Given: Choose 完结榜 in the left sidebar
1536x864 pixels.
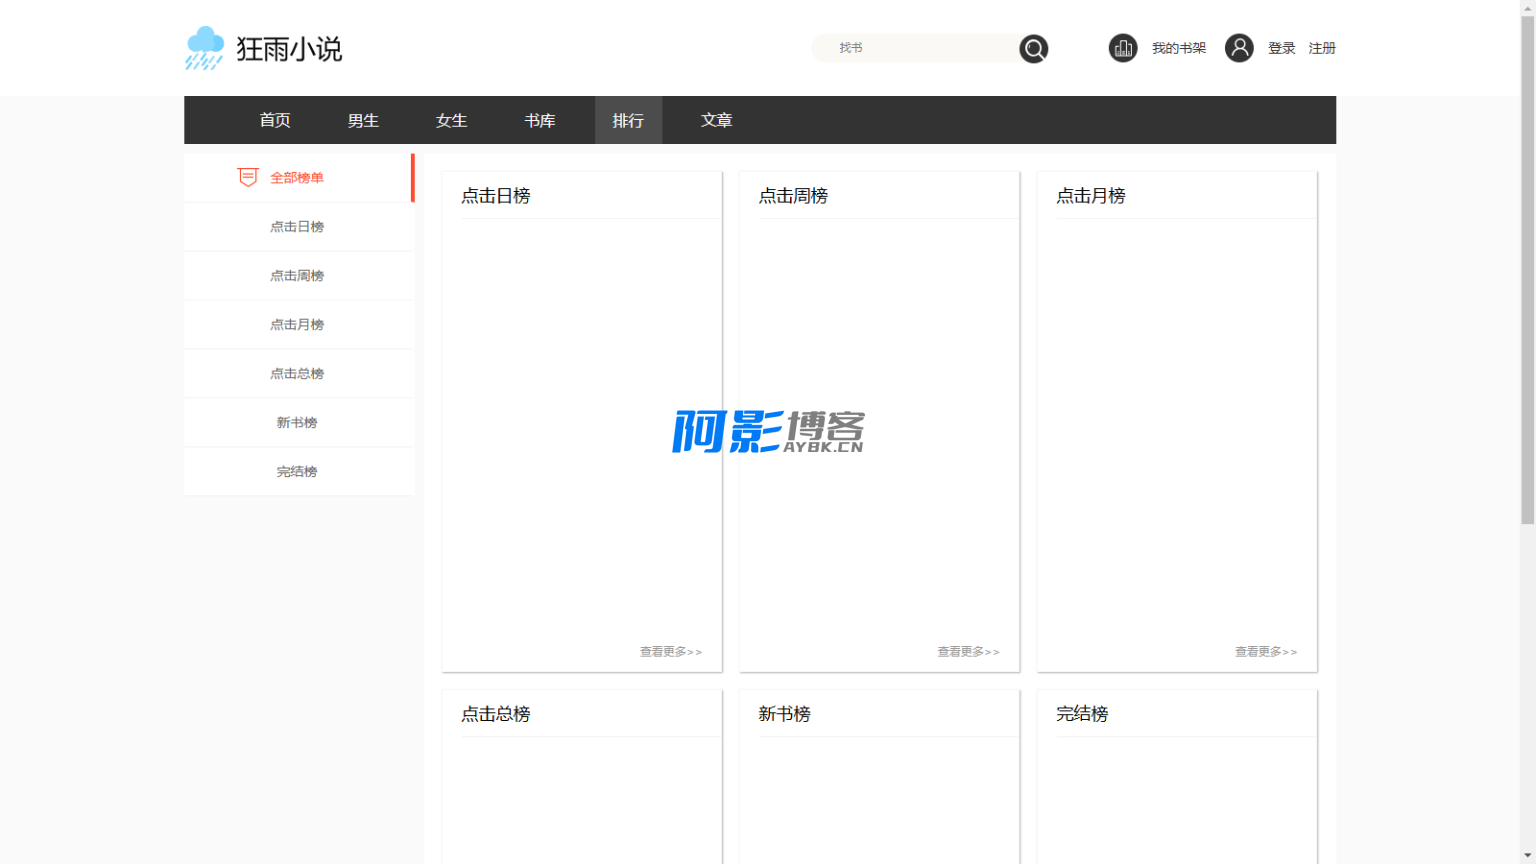Looking at the screenshot, I should (297, 472).
